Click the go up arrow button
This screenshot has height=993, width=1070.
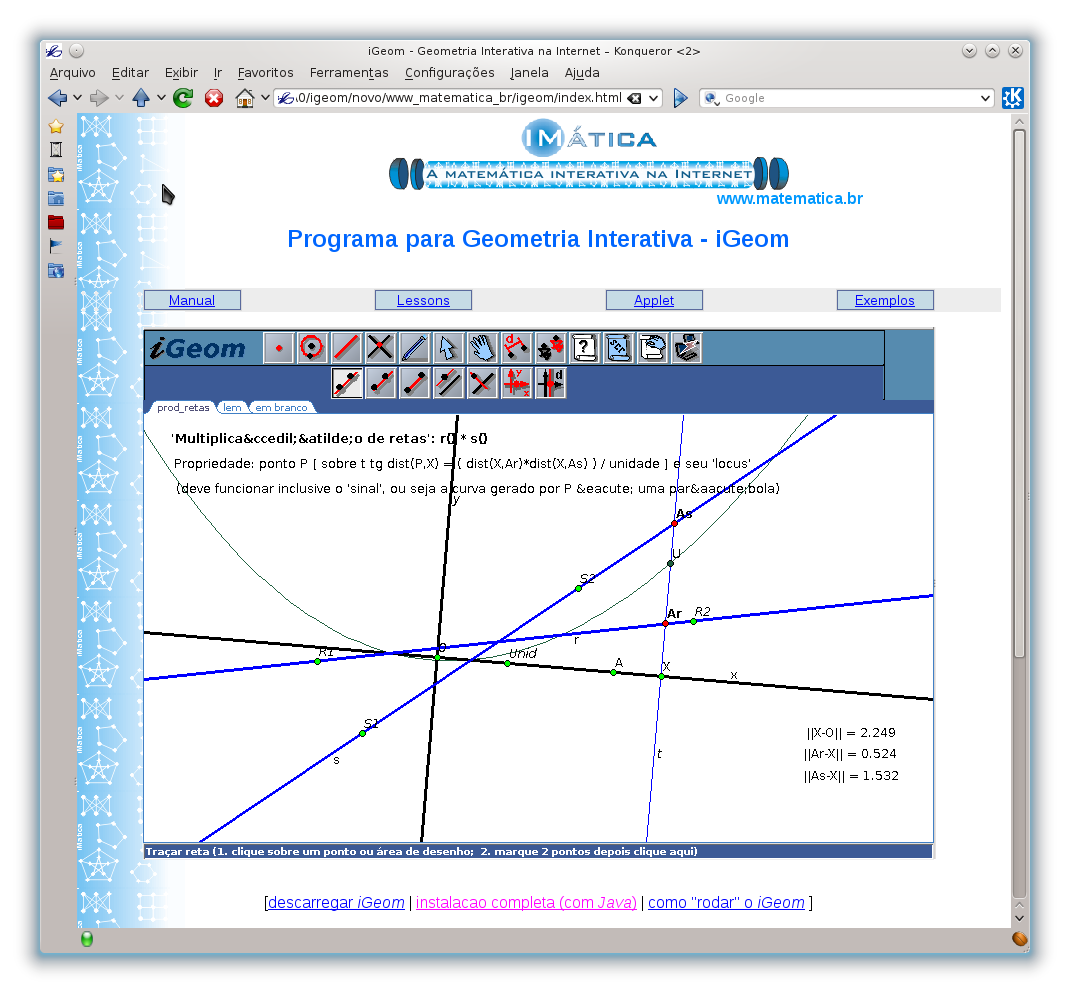click(141, 98)
